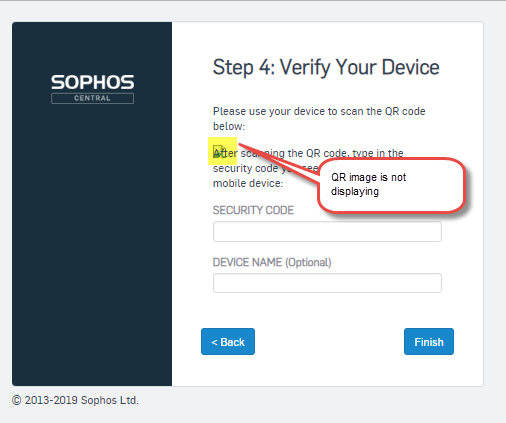The width and height of the screenshot is (506, 423).
Task: Click the SECURITY CODE field label
Action: (x=253, y=210)
